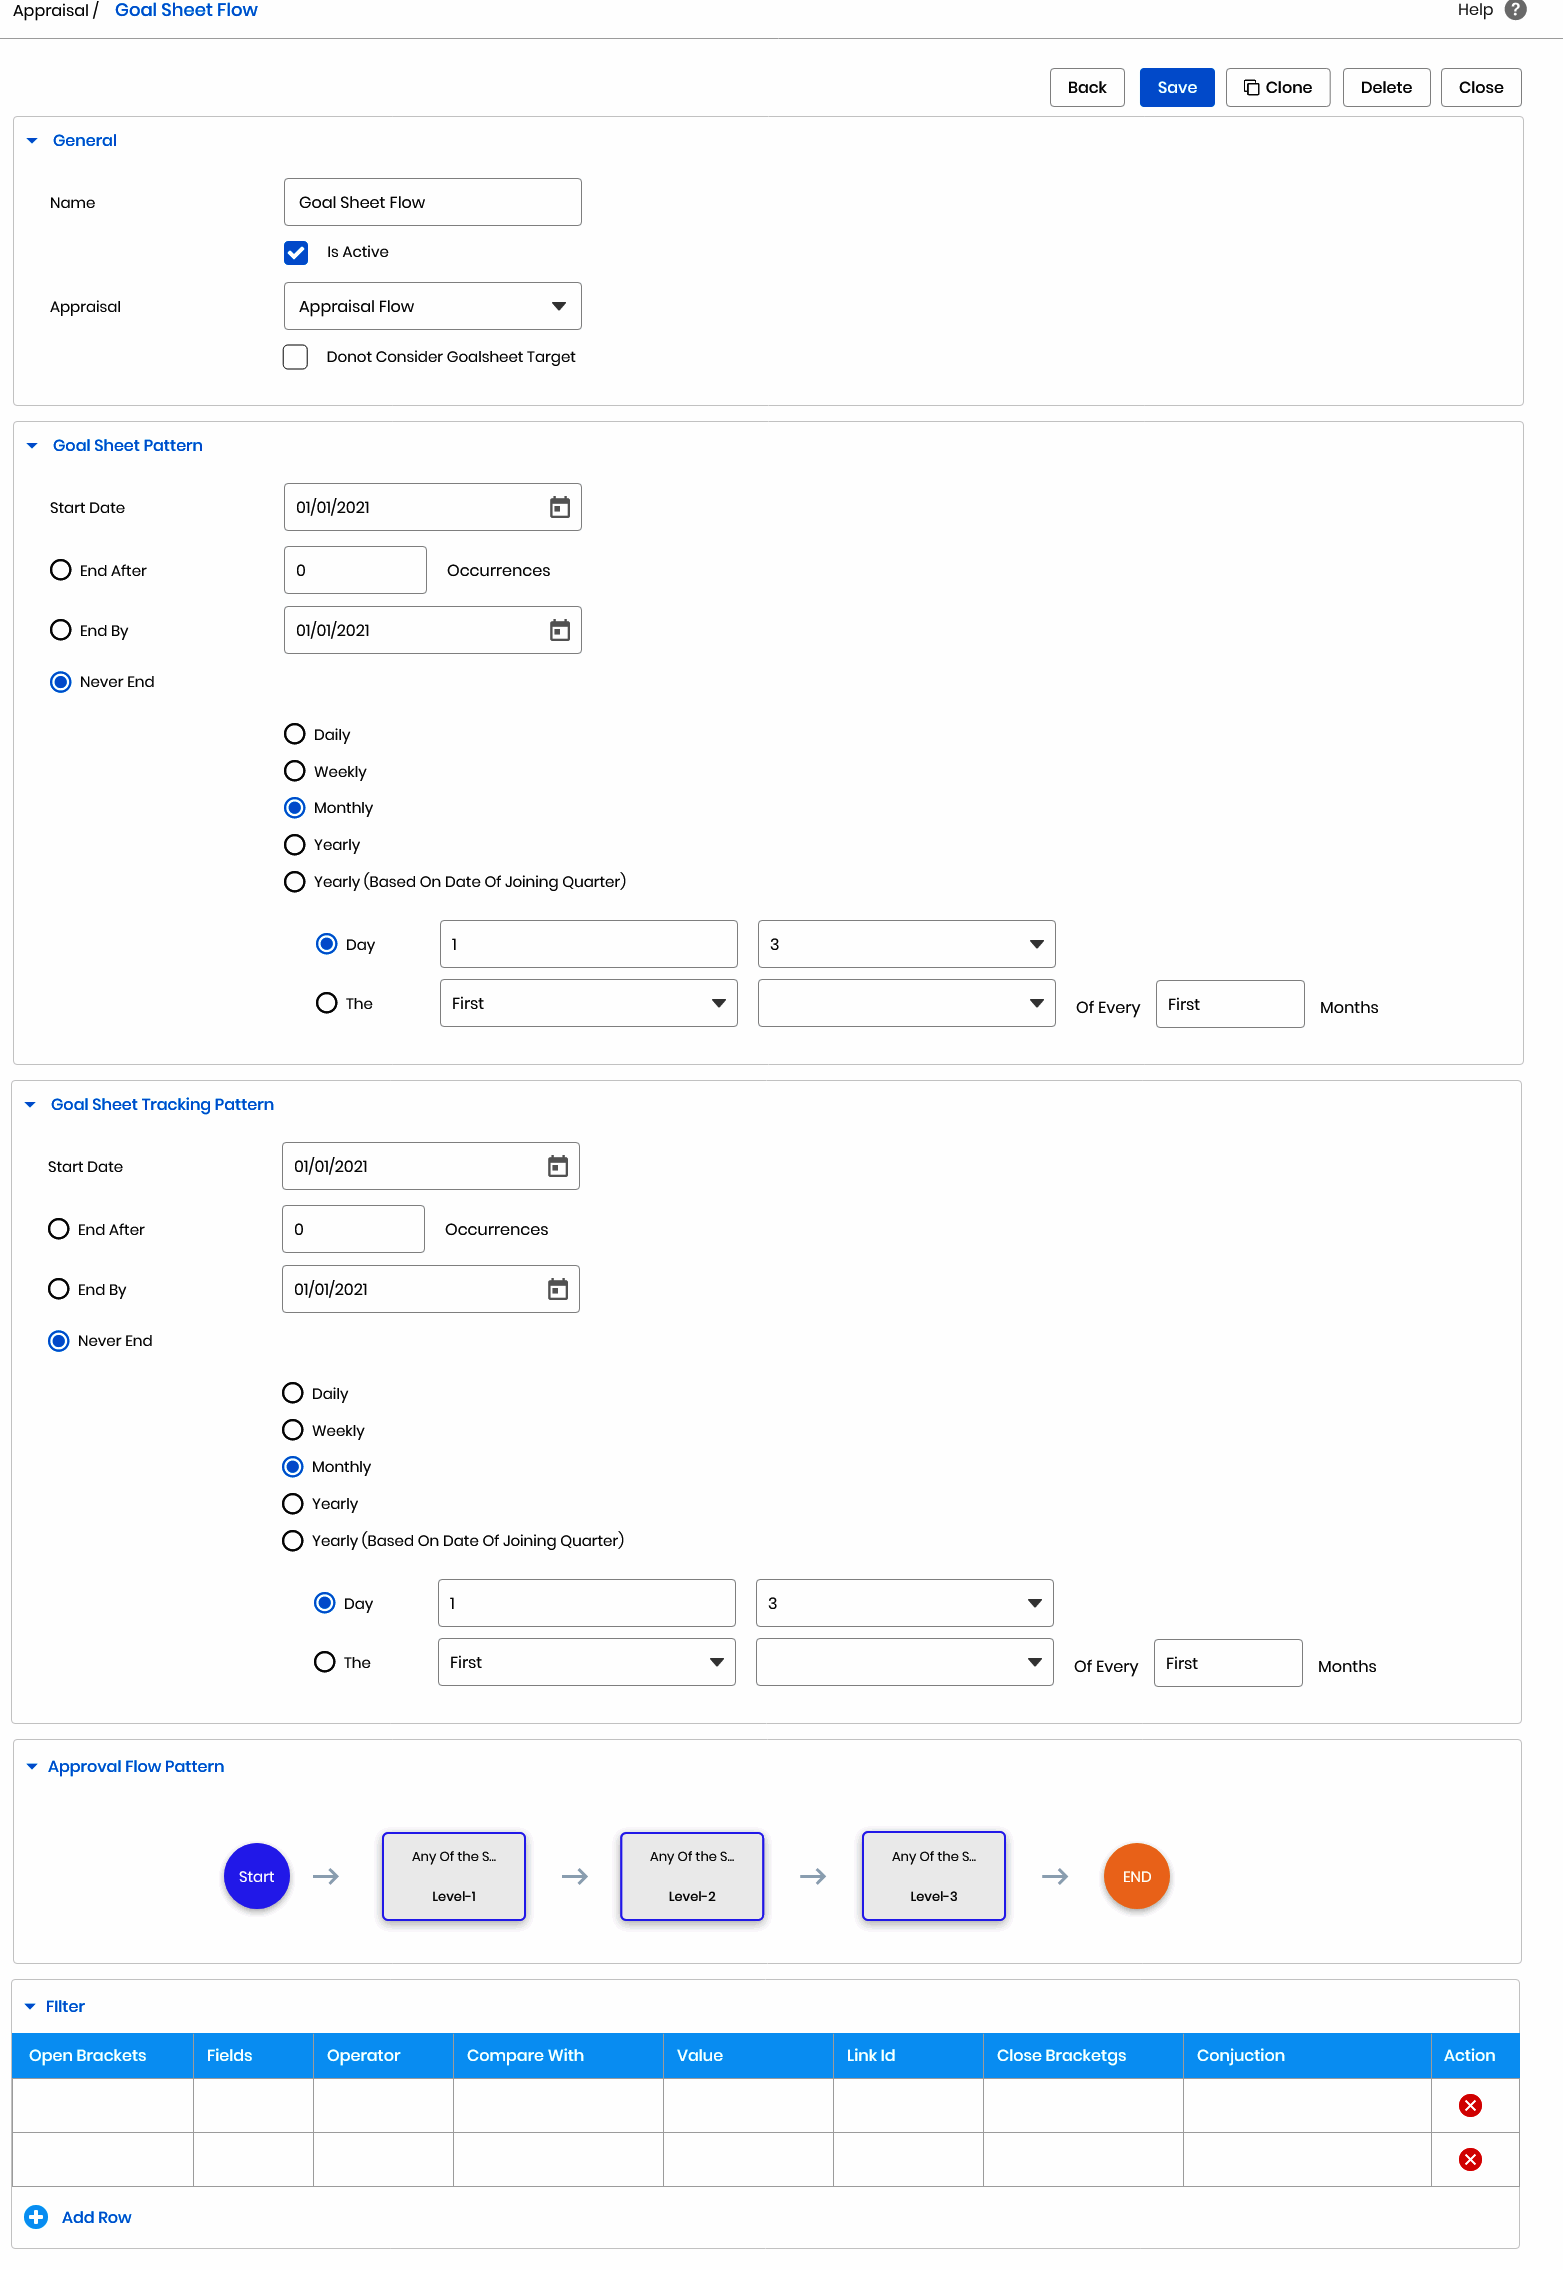Open calendar for Goal Sheet Pattern Start Date
The height and width of the screenshot is (2270, 1563).
click(x=560, y=507)
